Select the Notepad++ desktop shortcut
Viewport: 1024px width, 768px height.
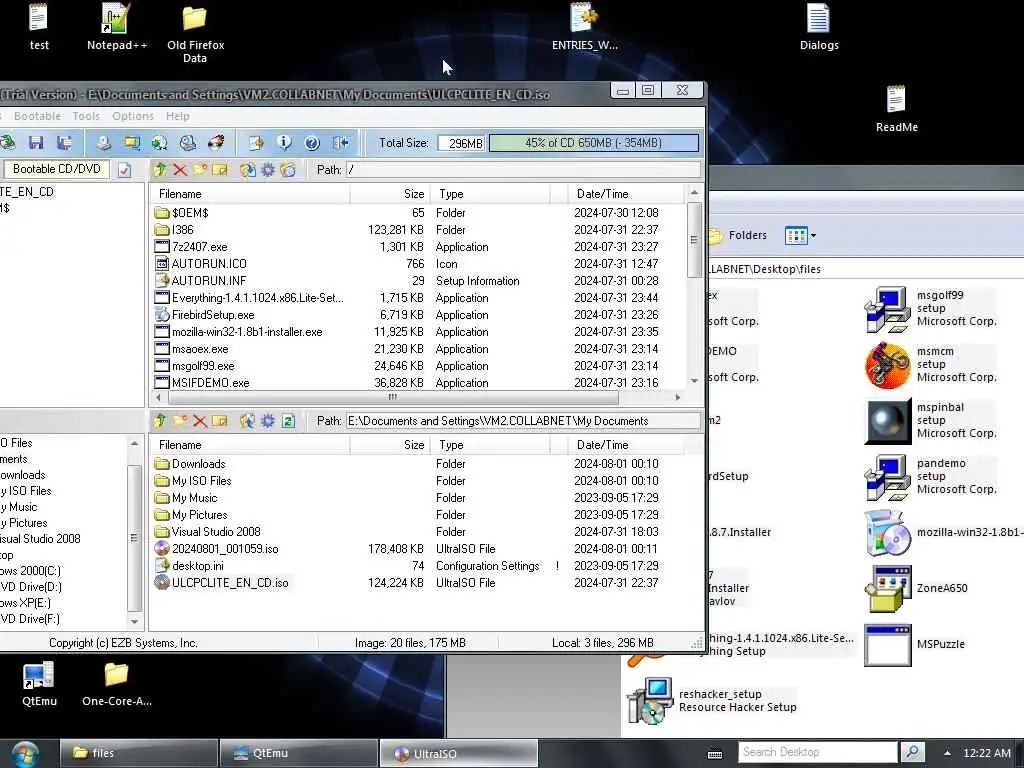point(117,27)
